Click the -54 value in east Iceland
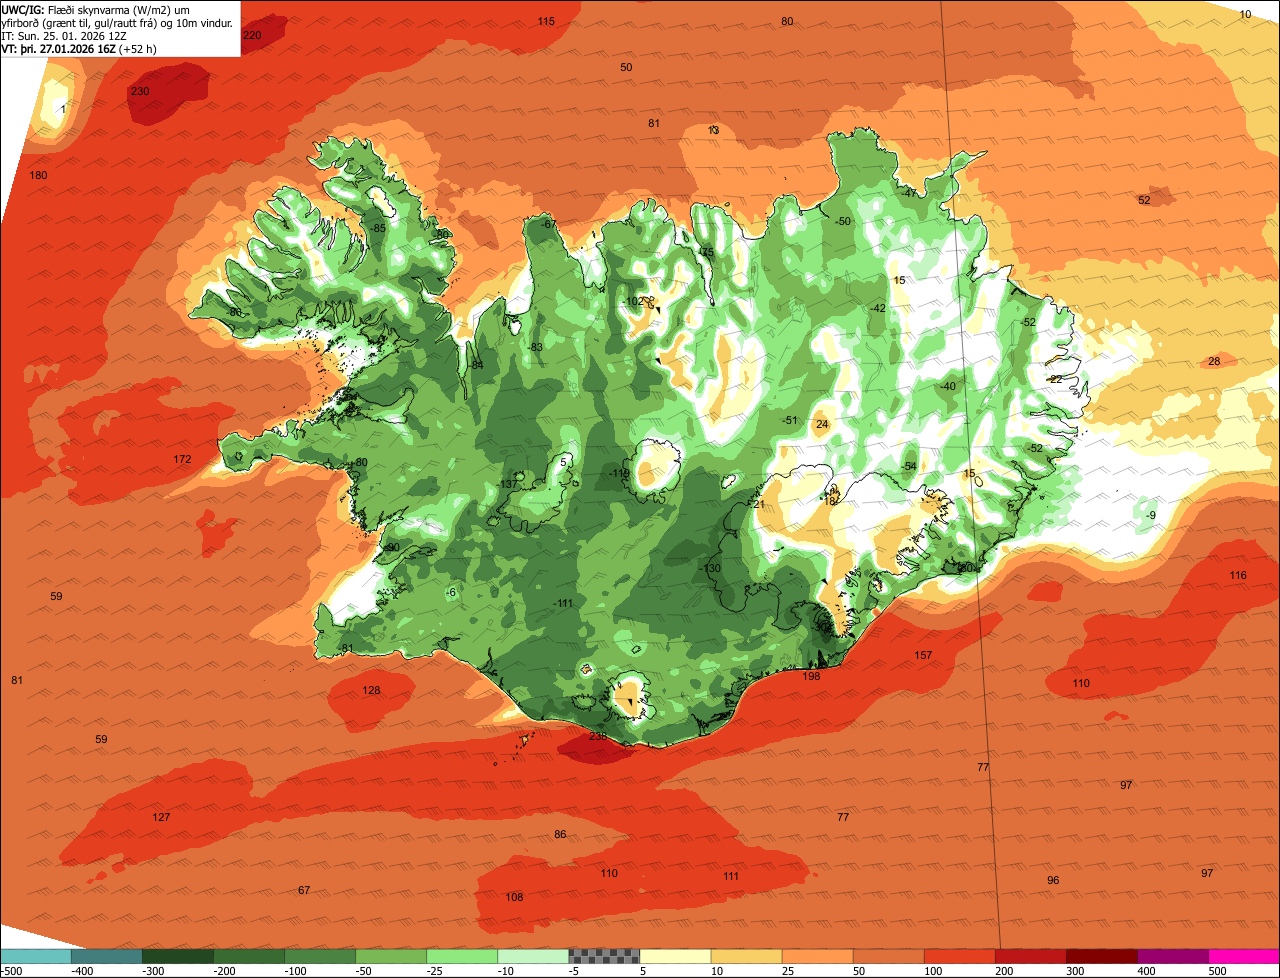 click(908, 467)
